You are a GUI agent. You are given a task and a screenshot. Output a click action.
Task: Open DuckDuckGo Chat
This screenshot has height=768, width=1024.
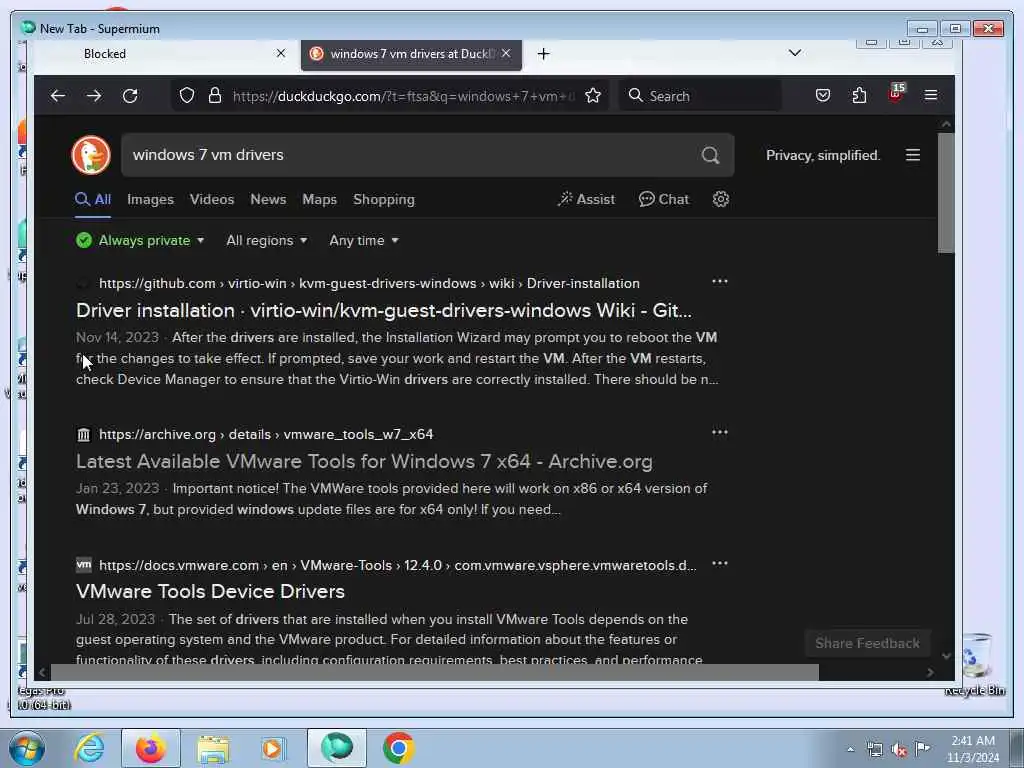(664, 199)
